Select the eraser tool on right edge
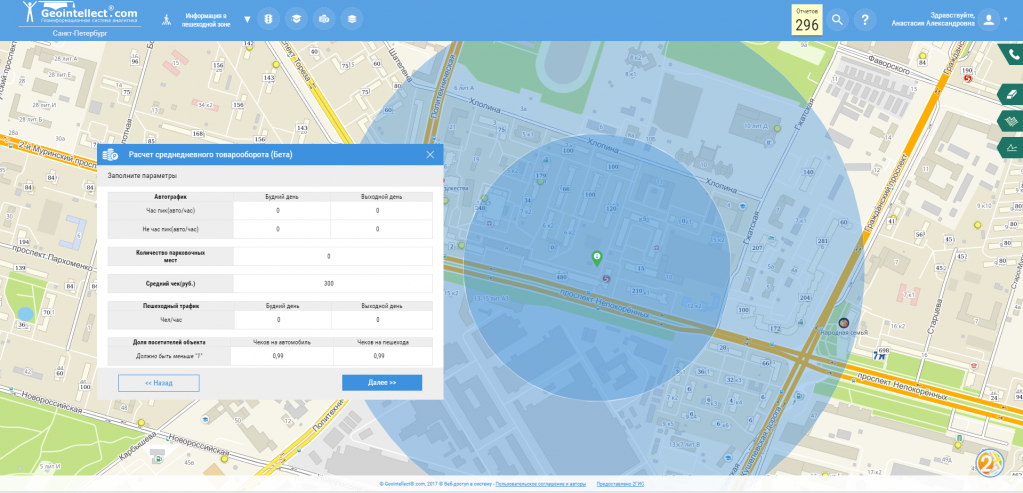 (1012, 93)
